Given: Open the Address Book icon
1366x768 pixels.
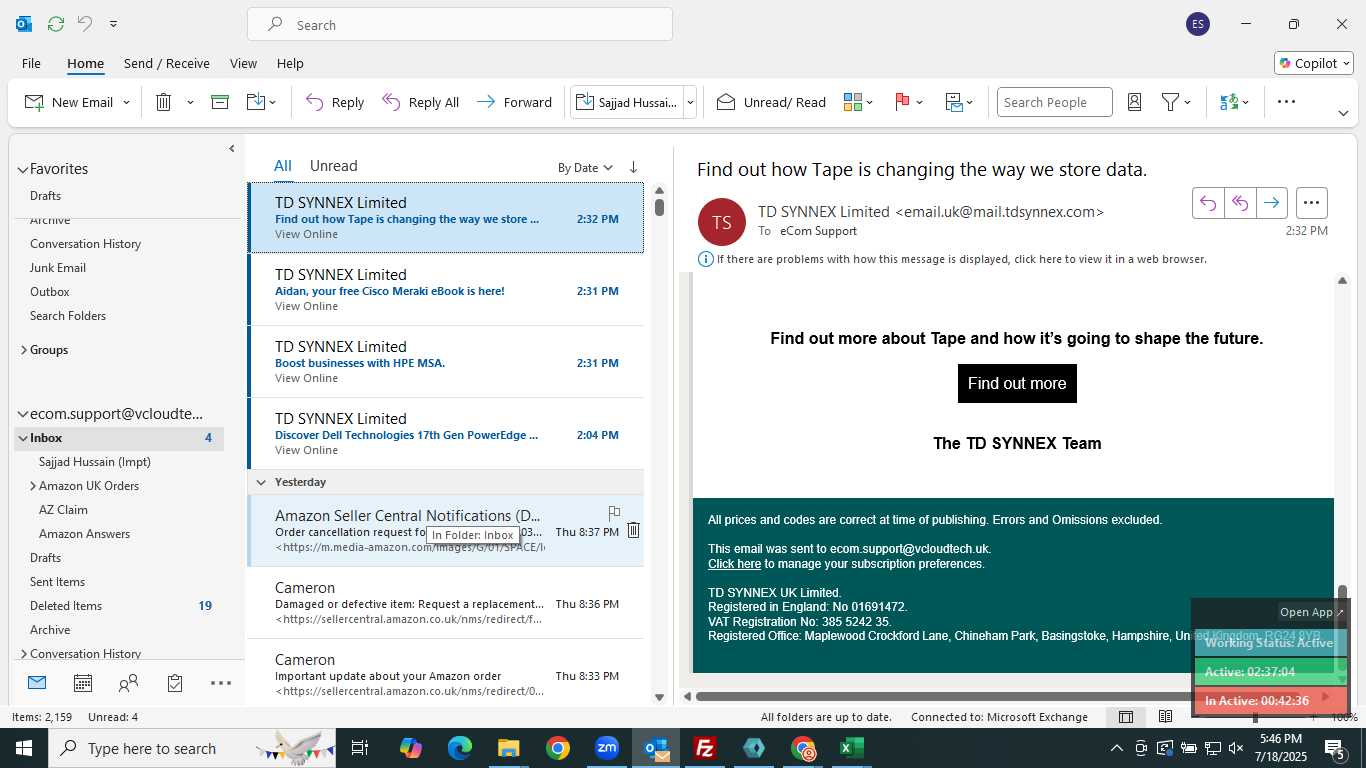Looking at the screenshot, I should pos(1134,102).
